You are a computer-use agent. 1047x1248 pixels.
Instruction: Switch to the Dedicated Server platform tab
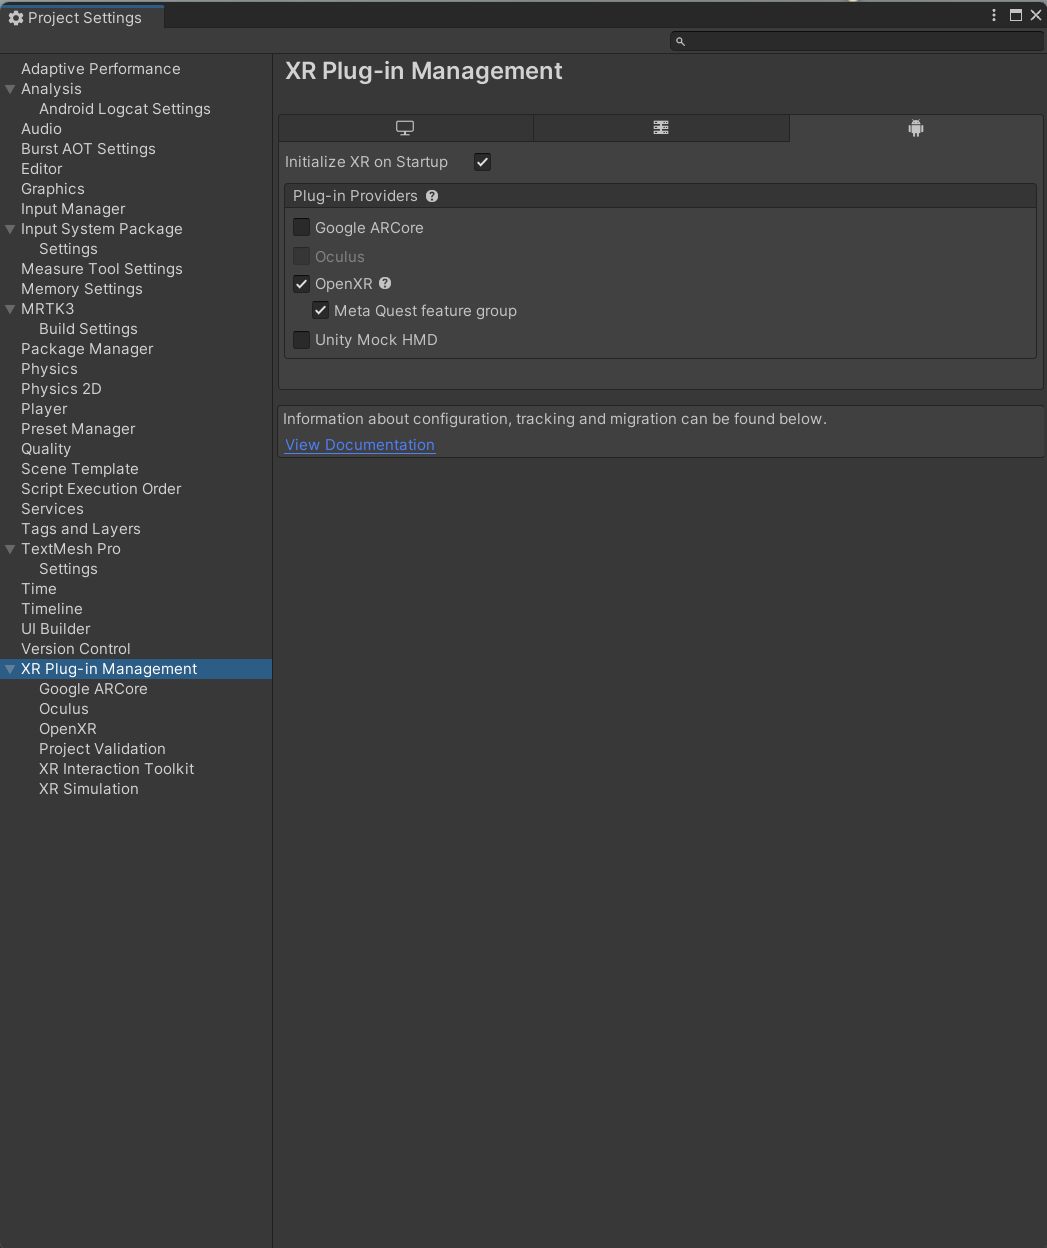pyautogui.click(x=661, y=128)
